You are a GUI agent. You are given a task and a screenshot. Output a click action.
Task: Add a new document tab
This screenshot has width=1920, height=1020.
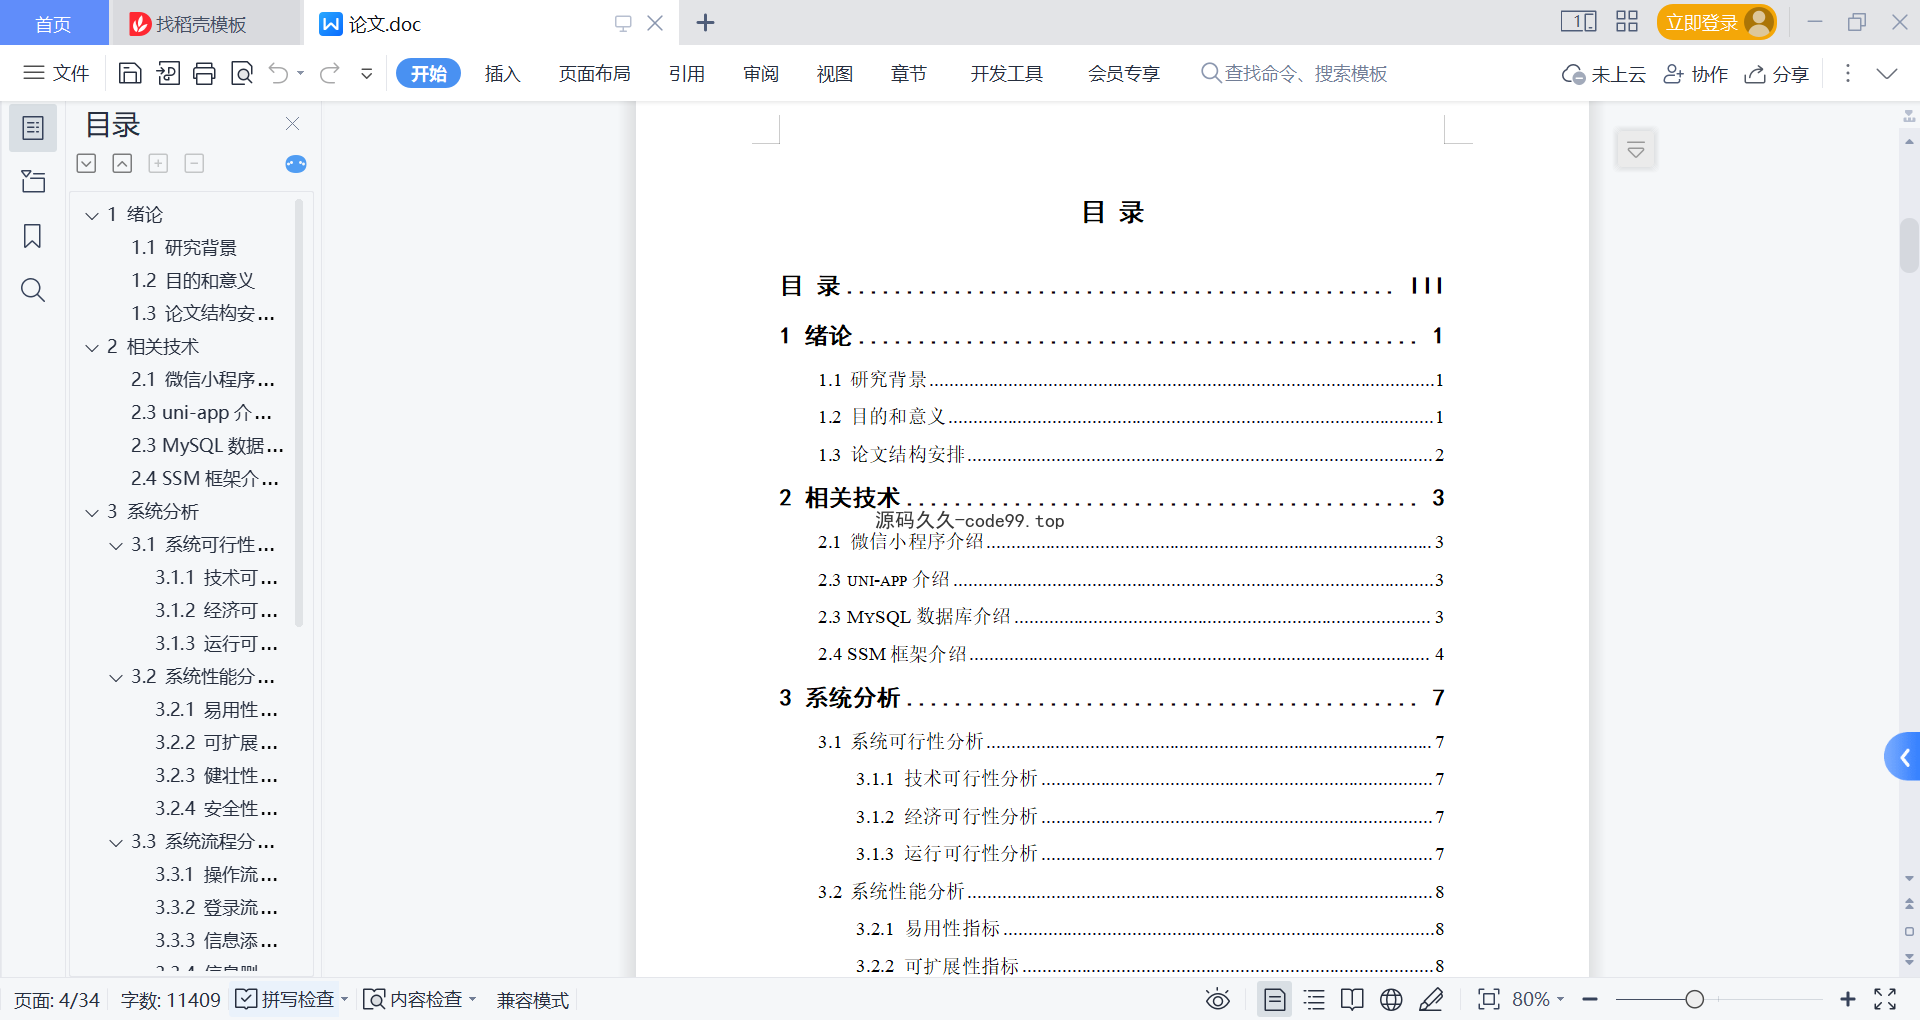click(705, 22)
